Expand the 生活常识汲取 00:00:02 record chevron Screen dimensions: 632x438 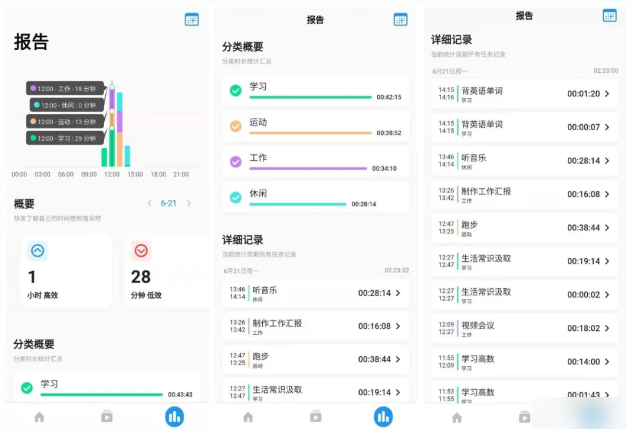click(607, 295)
